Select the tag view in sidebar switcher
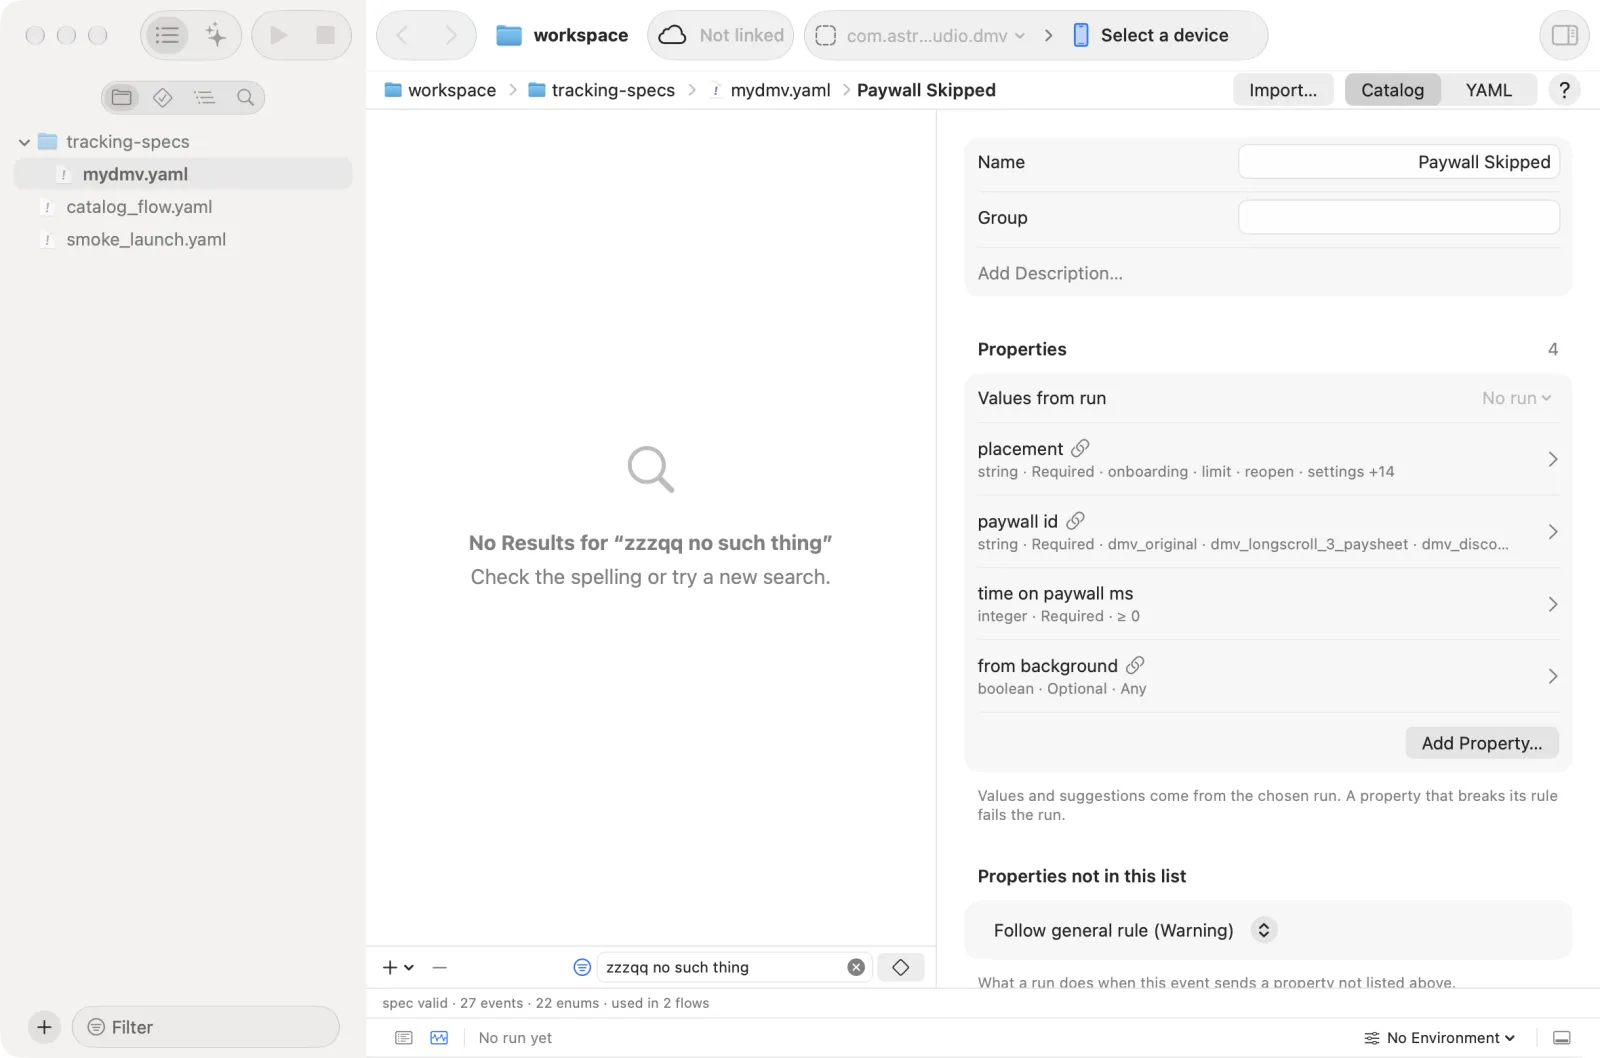Viewport: 1600px width, 1058px height. [x=163, y=97]
